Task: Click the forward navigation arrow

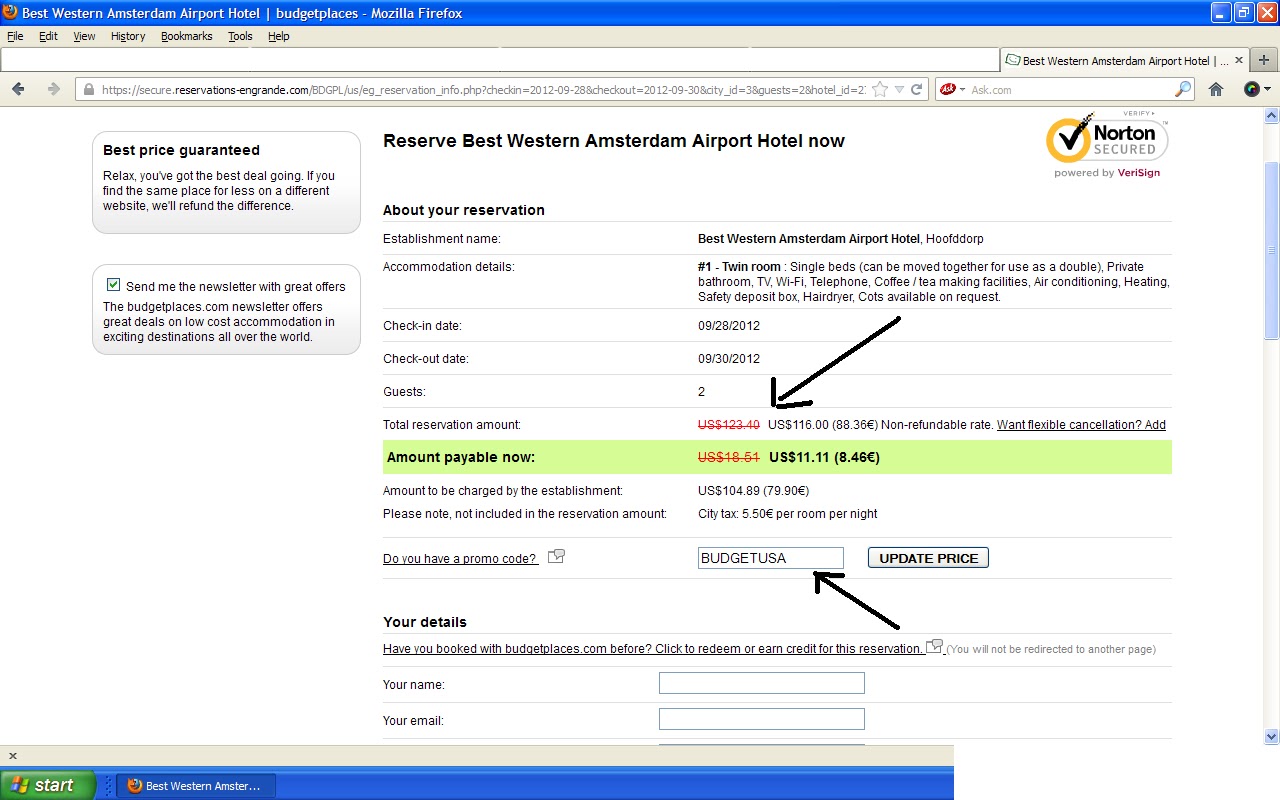Action: (x=53, y=89)
